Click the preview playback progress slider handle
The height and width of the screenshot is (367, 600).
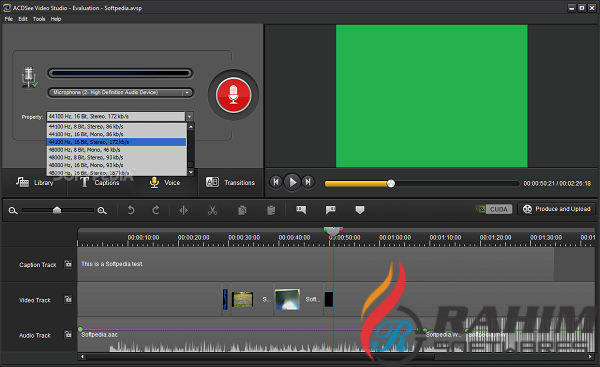391,184
